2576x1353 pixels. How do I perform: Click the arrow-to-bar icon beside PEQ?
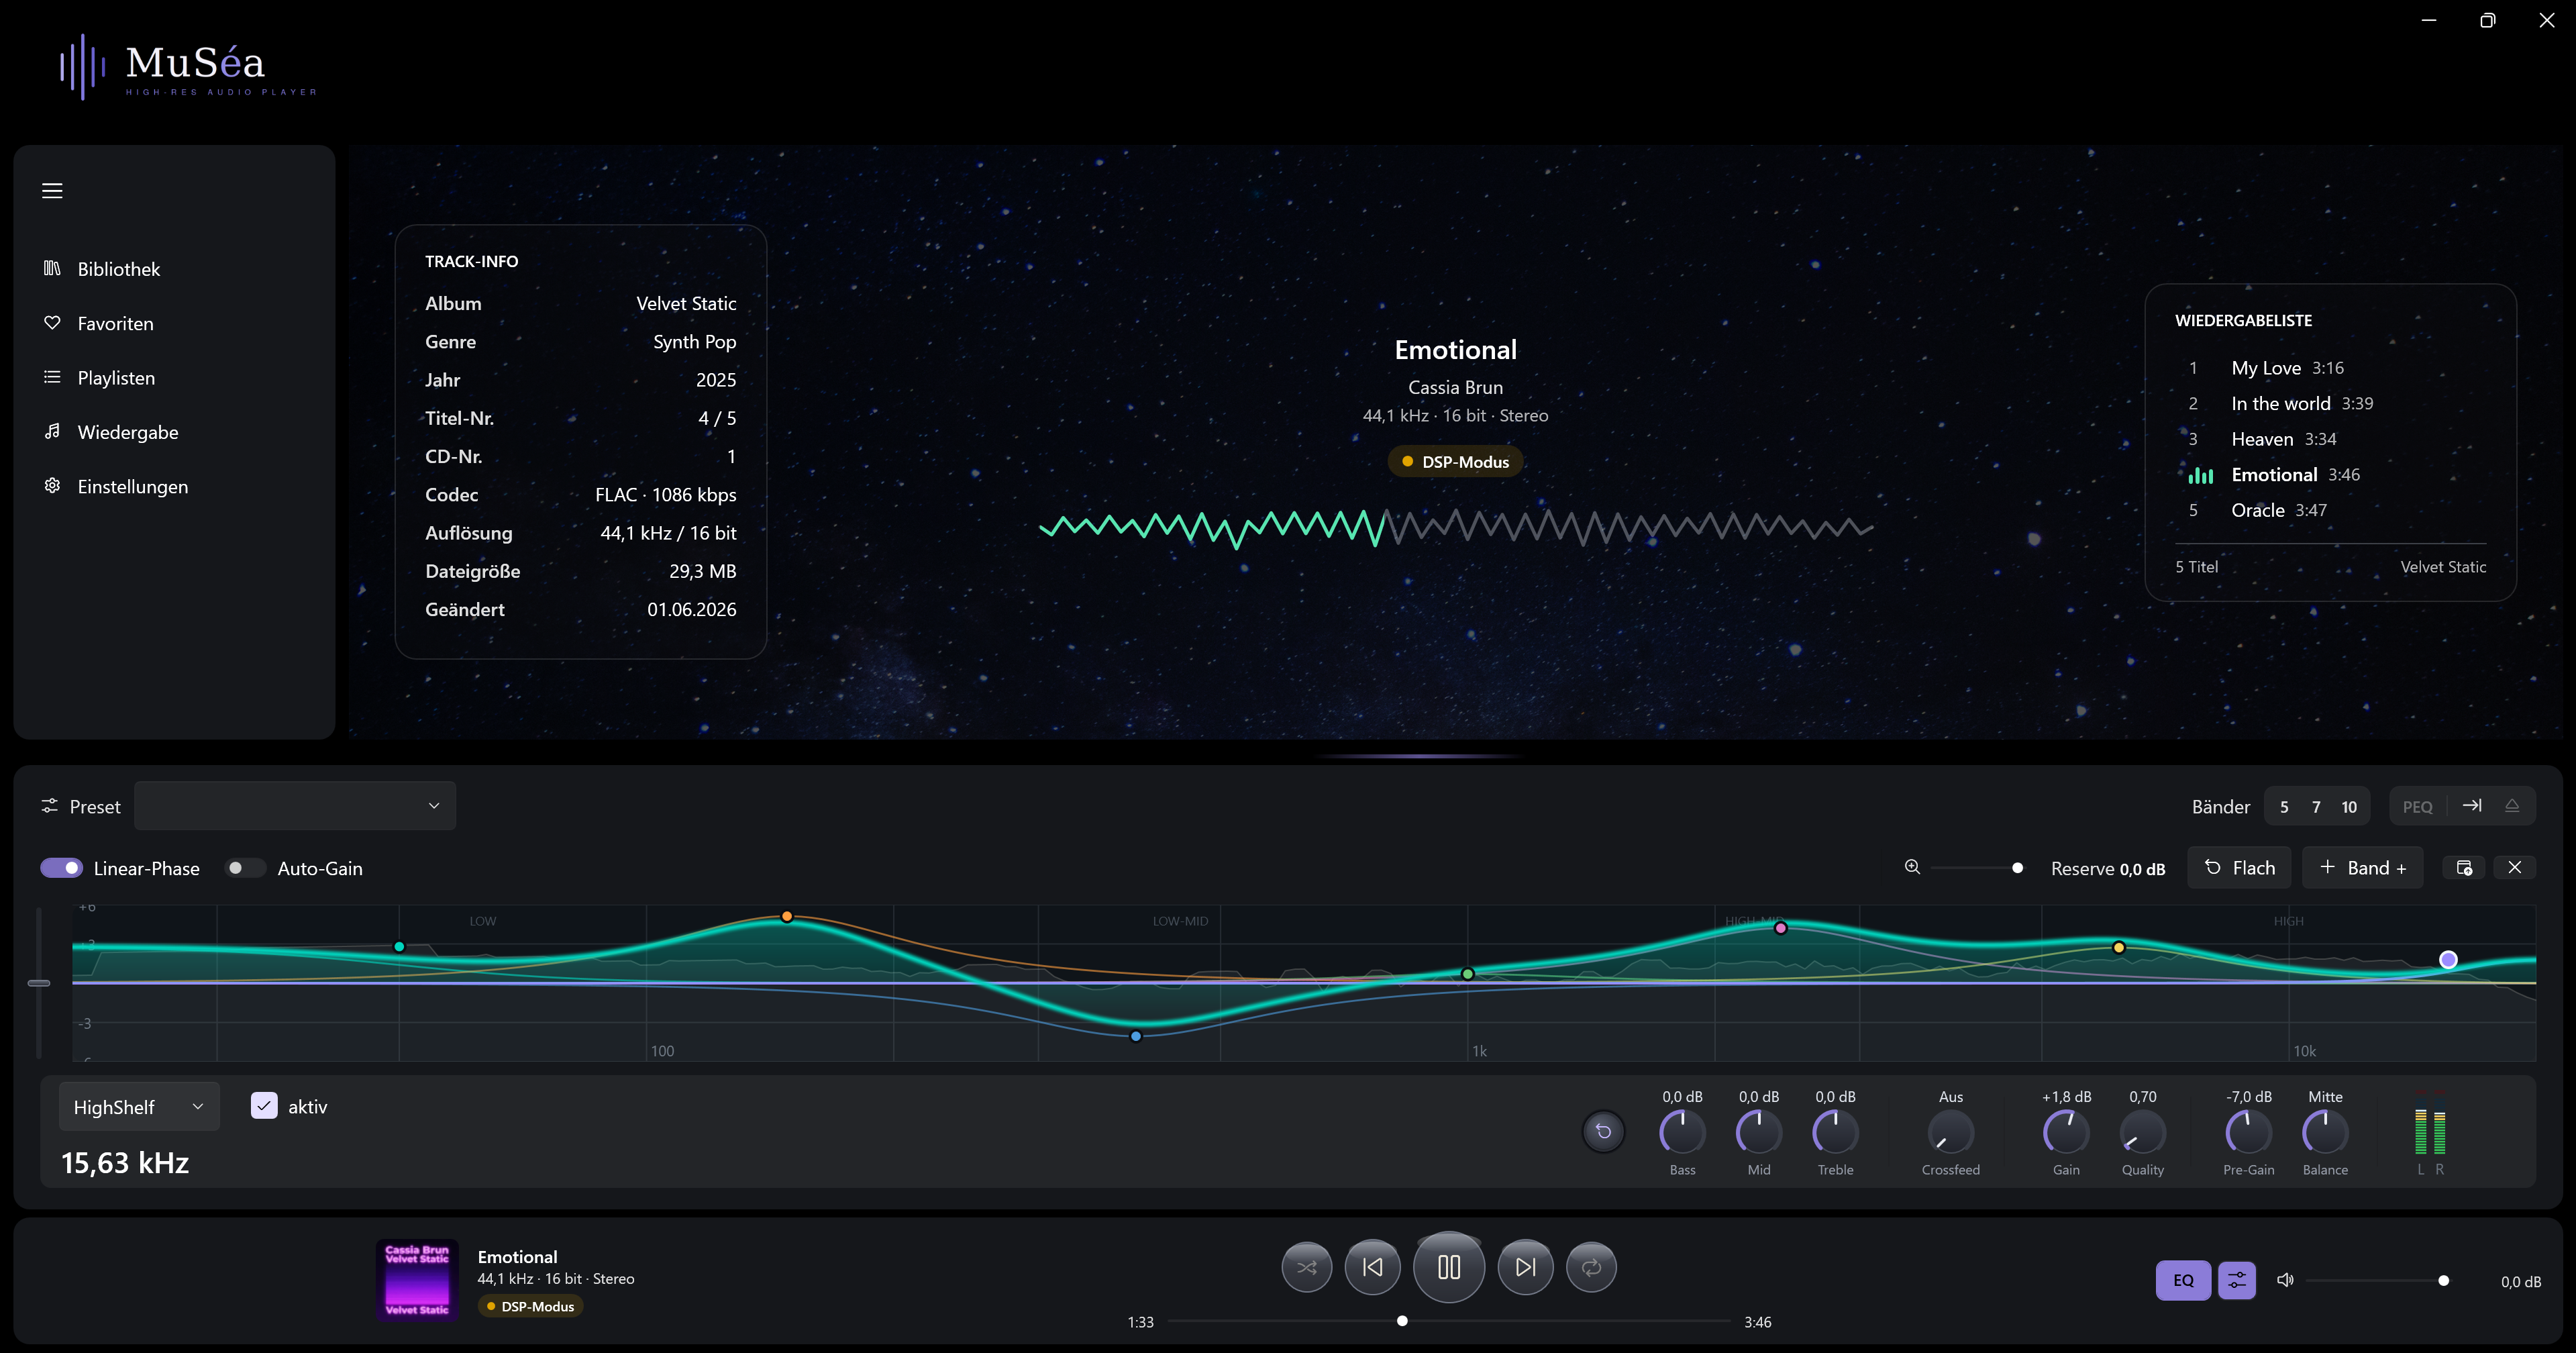[x=2472, y=806]
